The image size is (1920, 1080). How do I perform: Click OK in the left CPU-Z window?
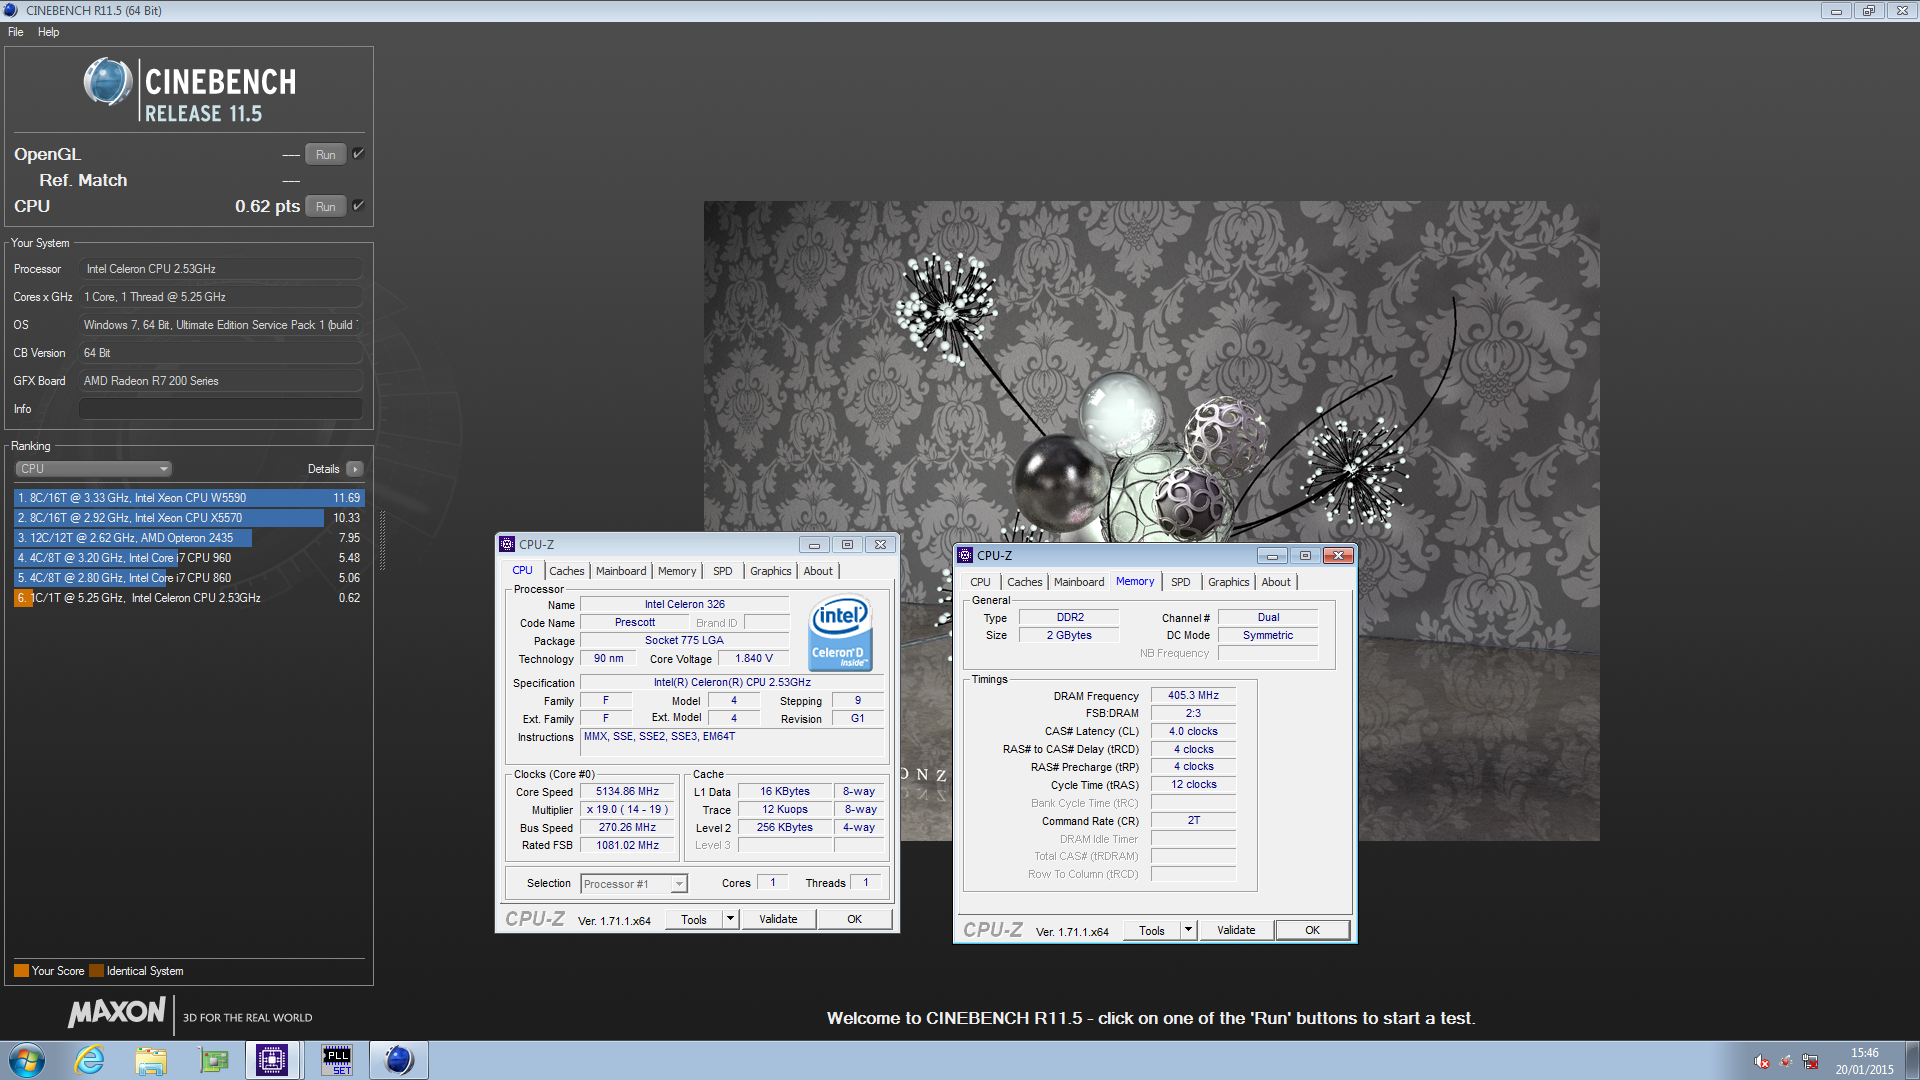tap(854, 919)
